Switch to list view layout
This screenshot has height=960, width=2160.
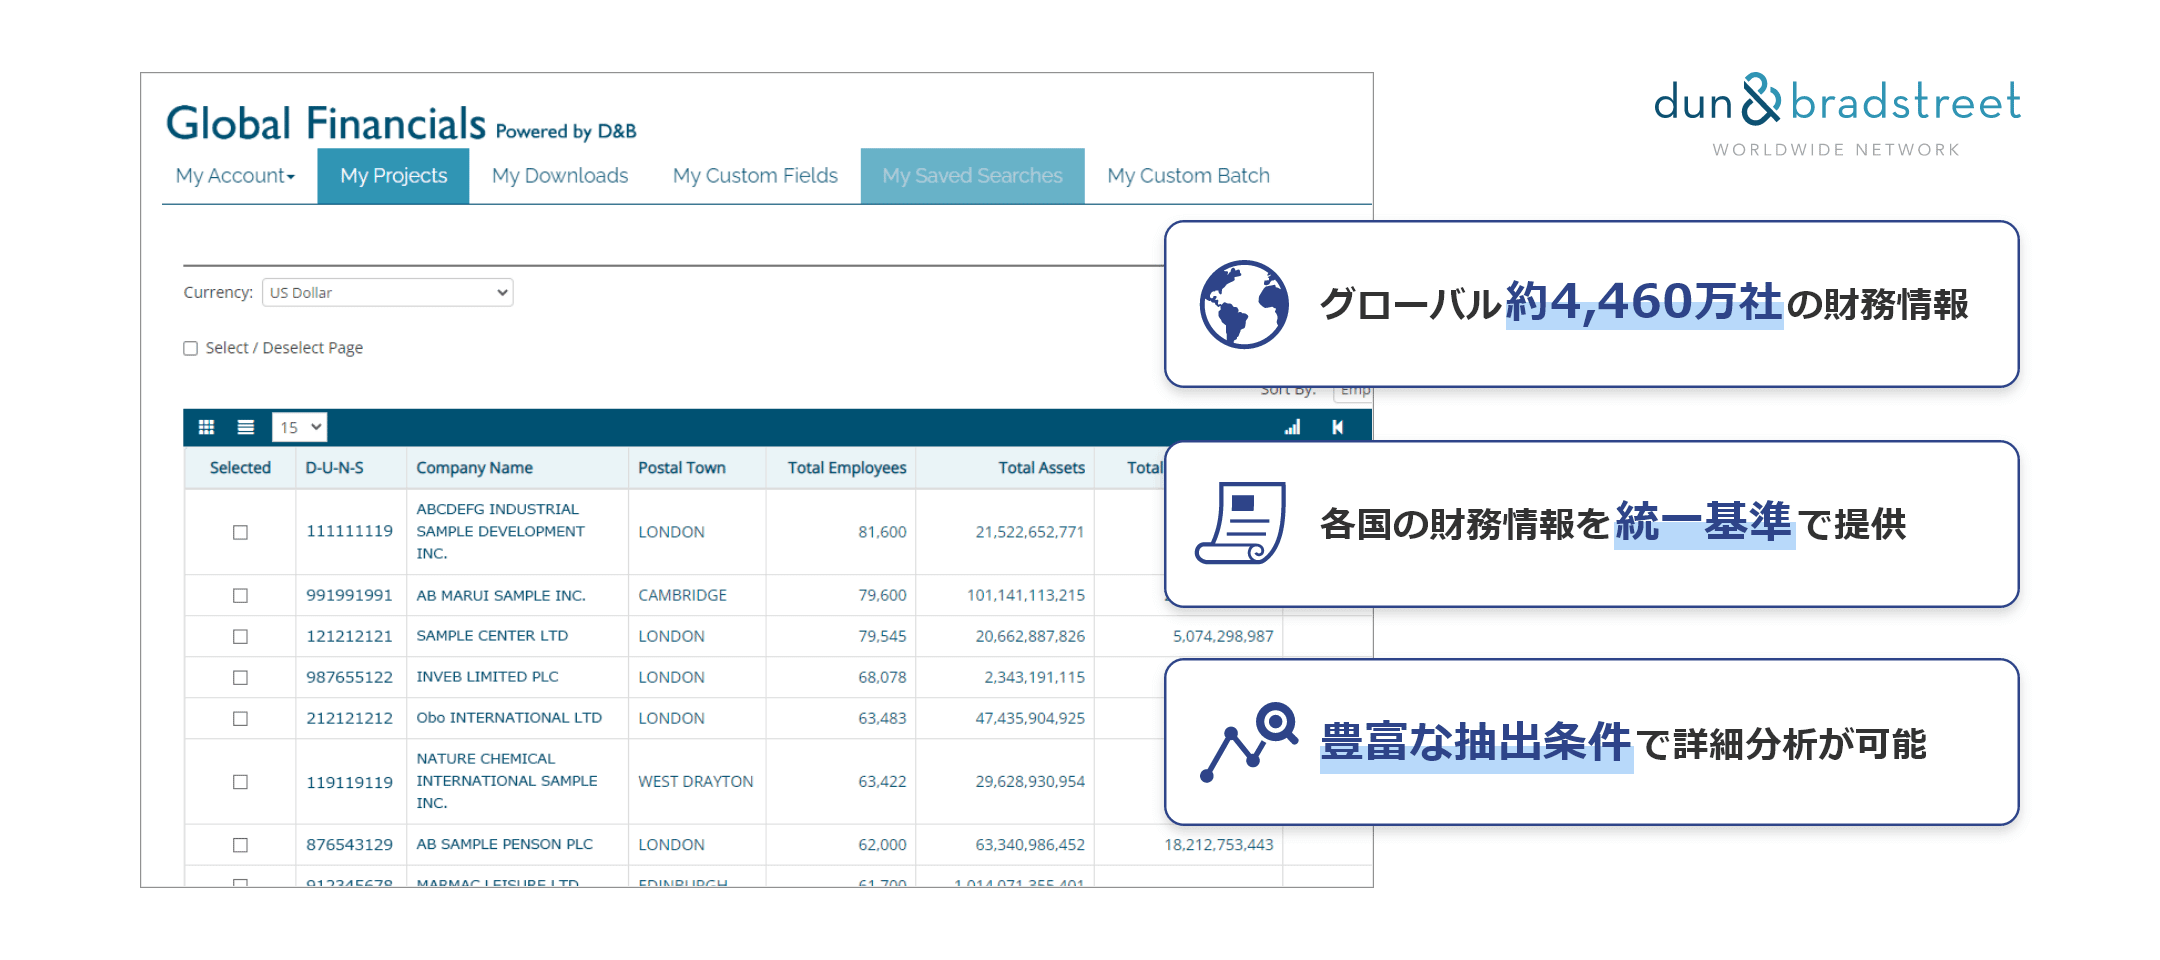point(244,427)
